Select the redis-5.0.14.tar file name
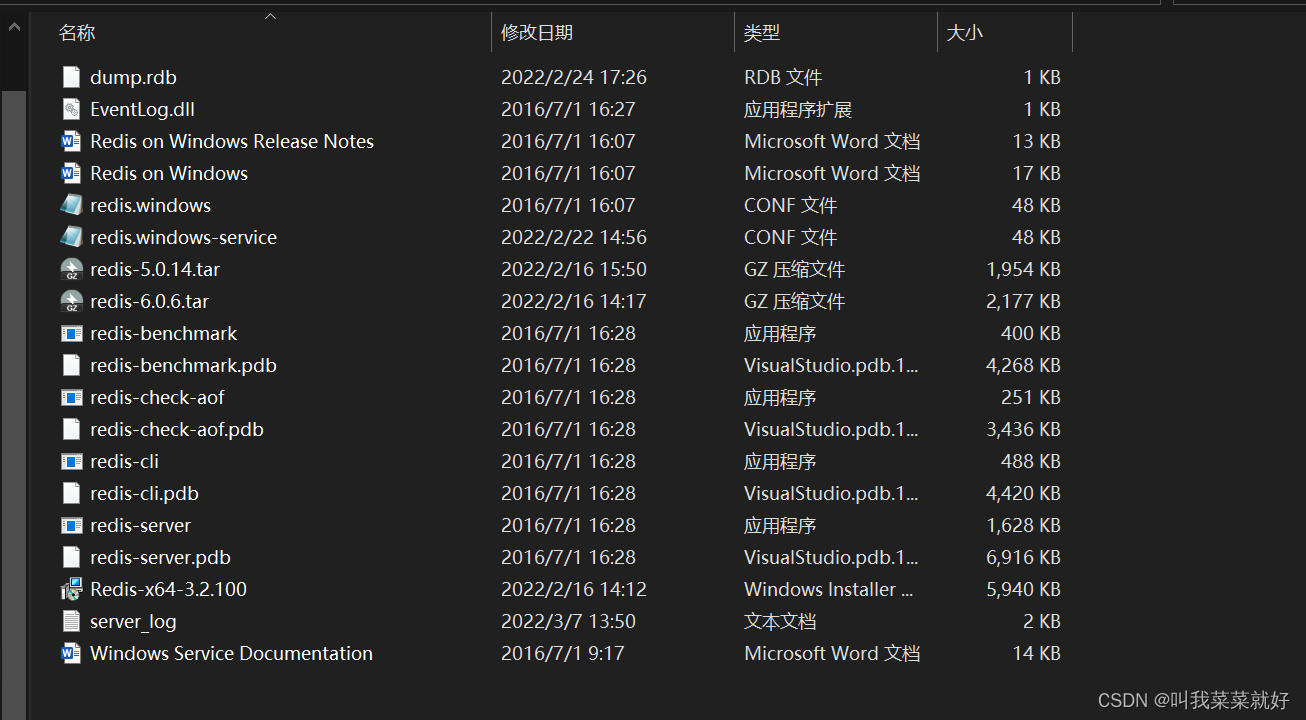 (x=155, y=269)
